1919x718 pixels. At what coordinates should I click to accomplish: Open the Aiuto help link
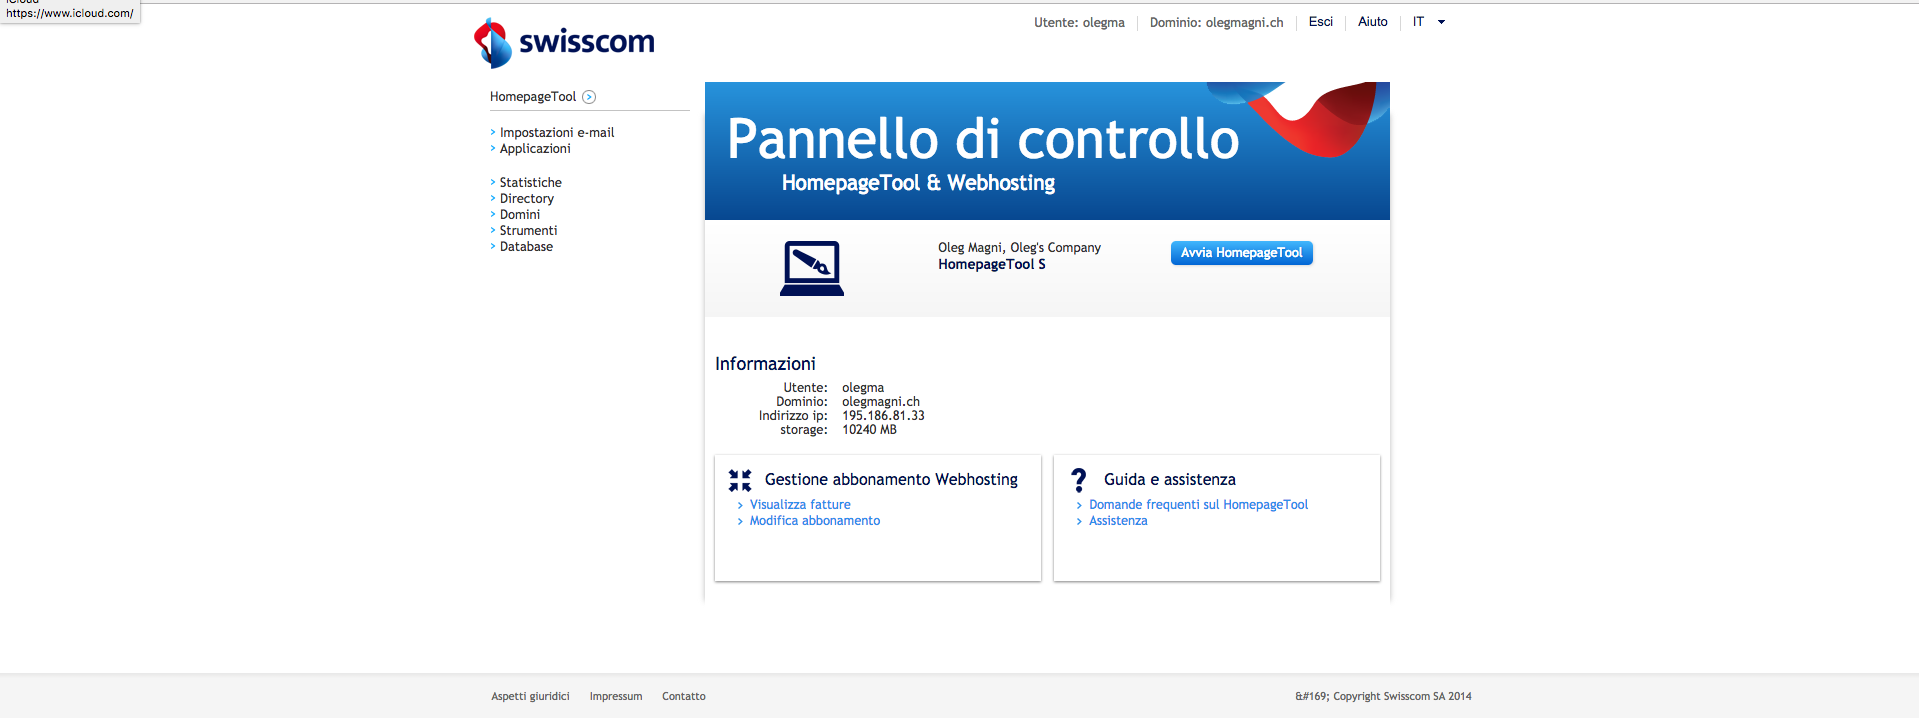(1372, 22)
